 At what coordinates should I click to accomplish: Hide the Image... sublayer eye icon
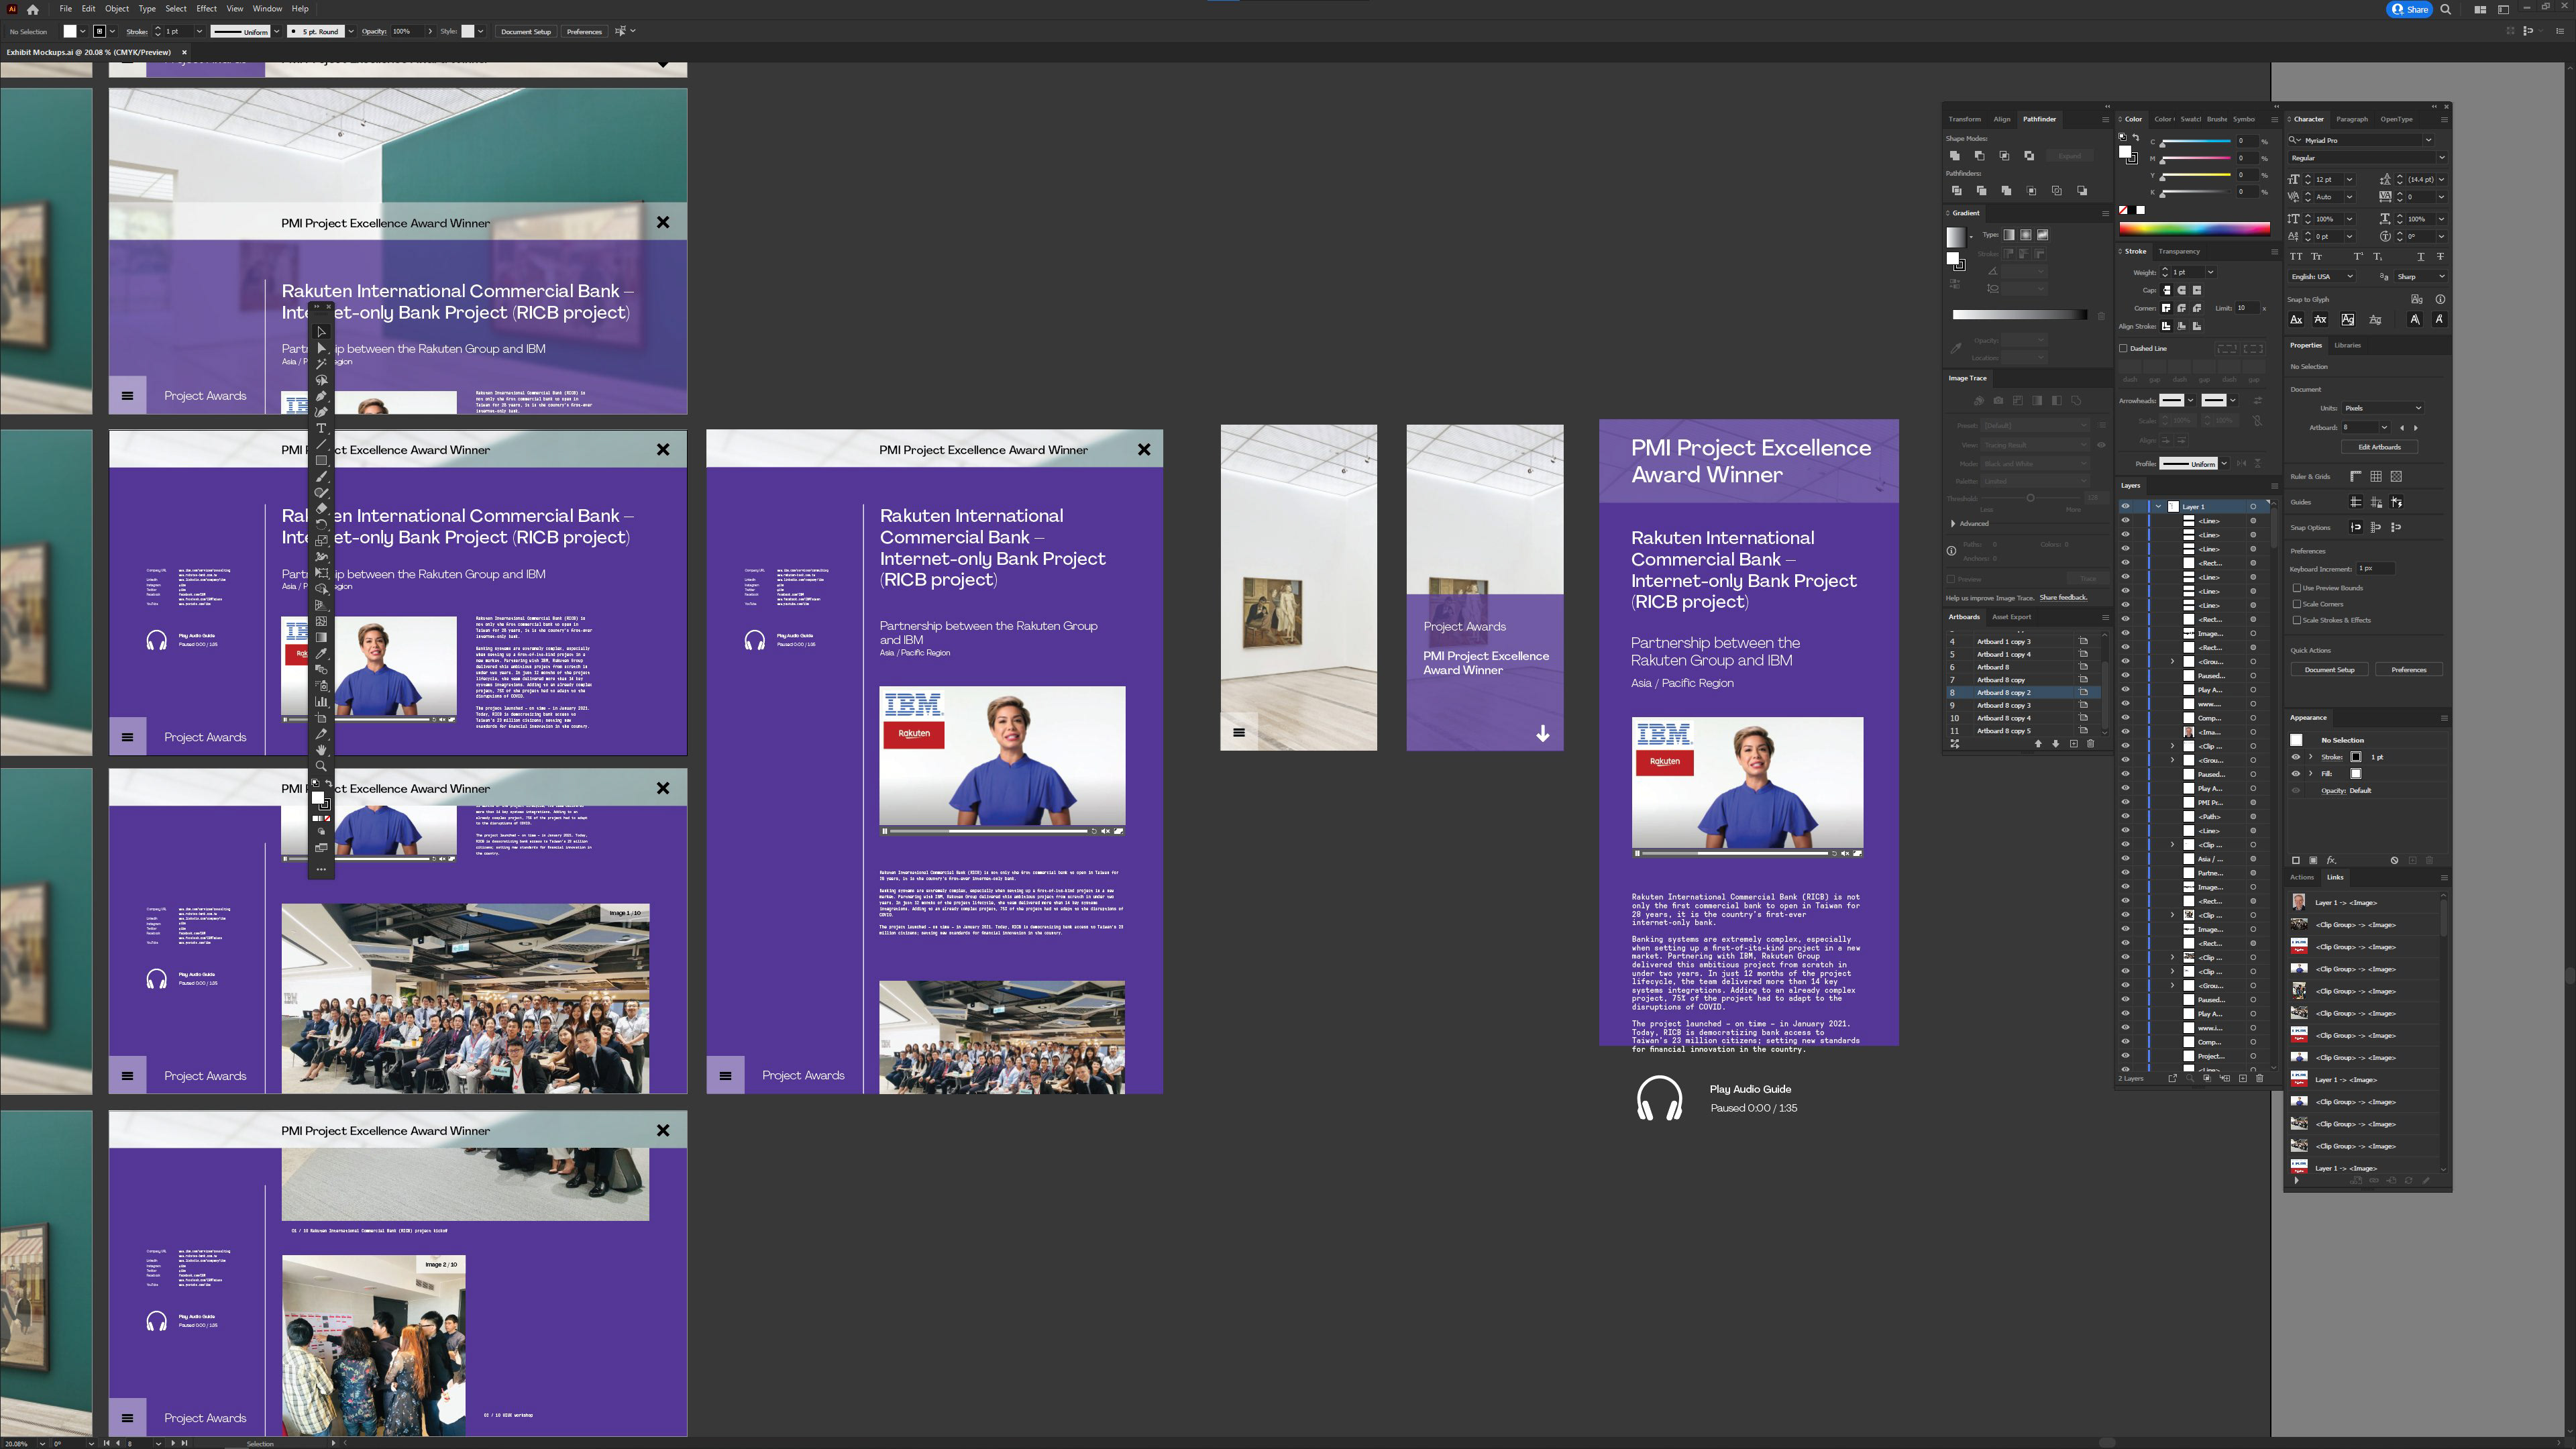pyautogui.click(x=2126, y=633)
